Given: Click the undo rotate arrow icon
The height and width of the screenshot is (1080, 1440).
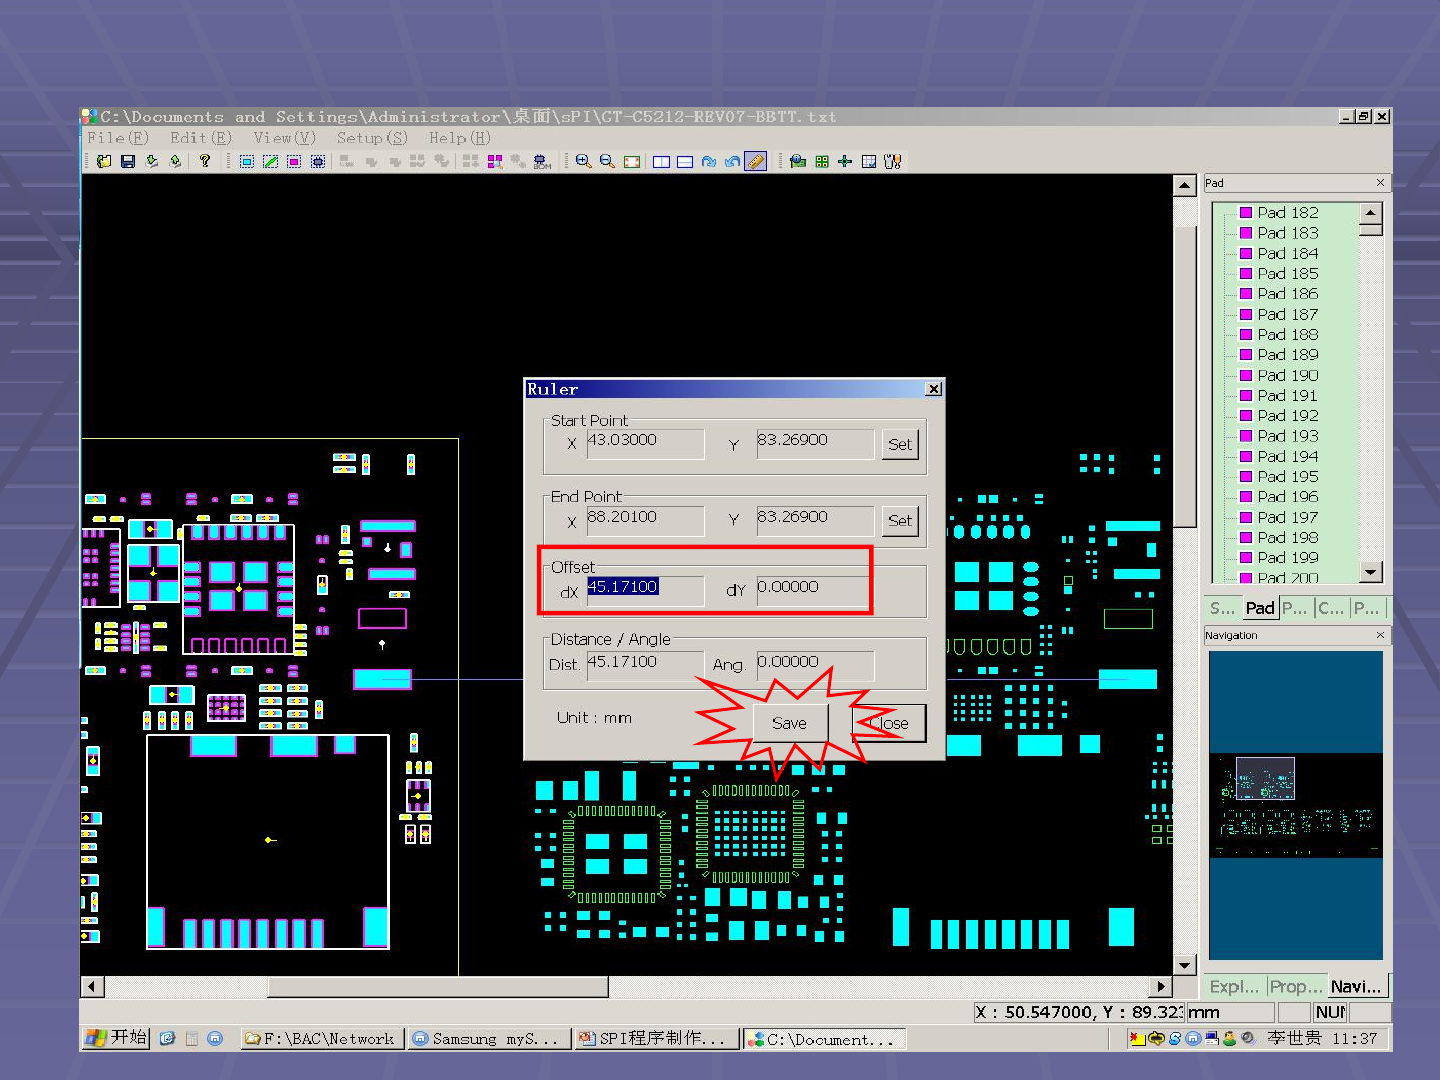Looking at the screenshot, I should [x=733, y=161].
